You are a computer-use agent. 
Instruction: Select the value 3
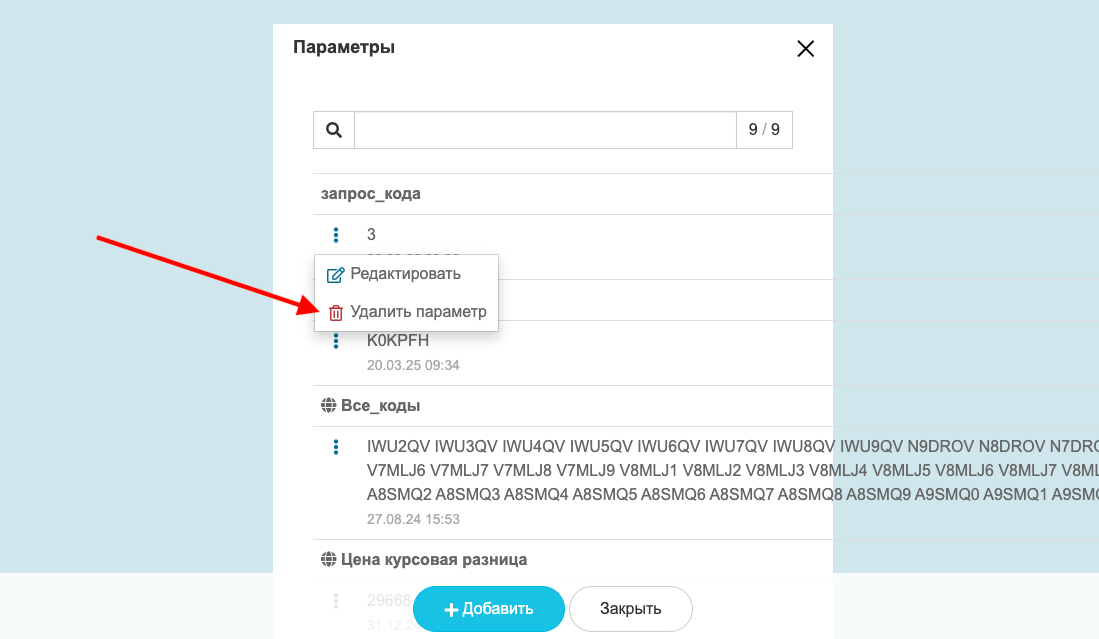[371, 235]
